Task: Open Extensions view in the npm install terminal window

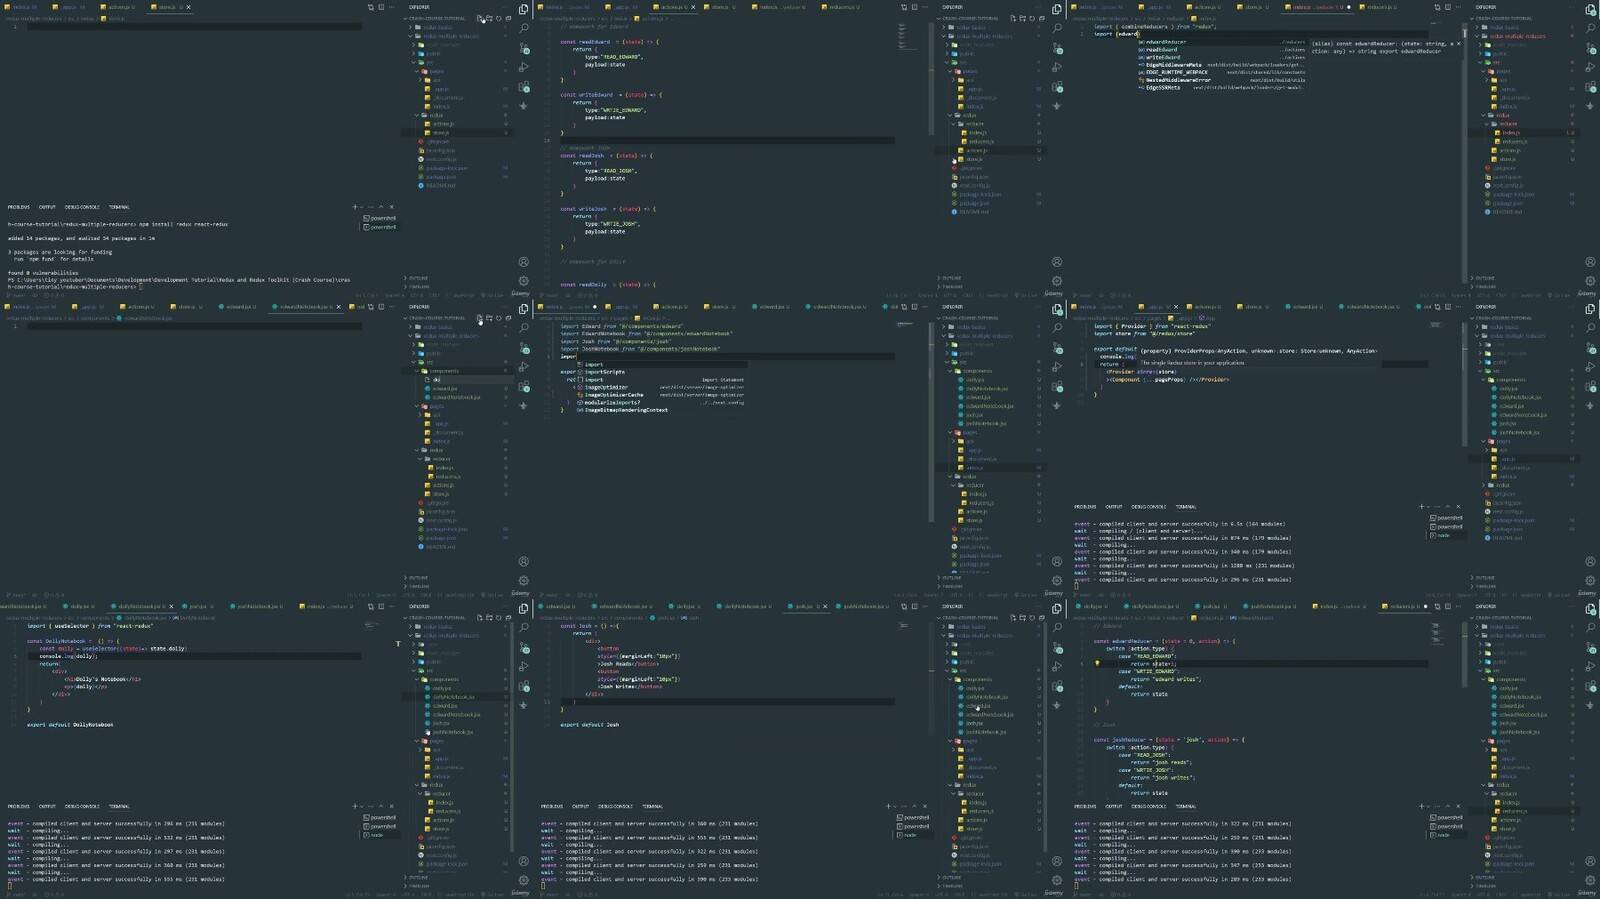Action: [524, 86]
